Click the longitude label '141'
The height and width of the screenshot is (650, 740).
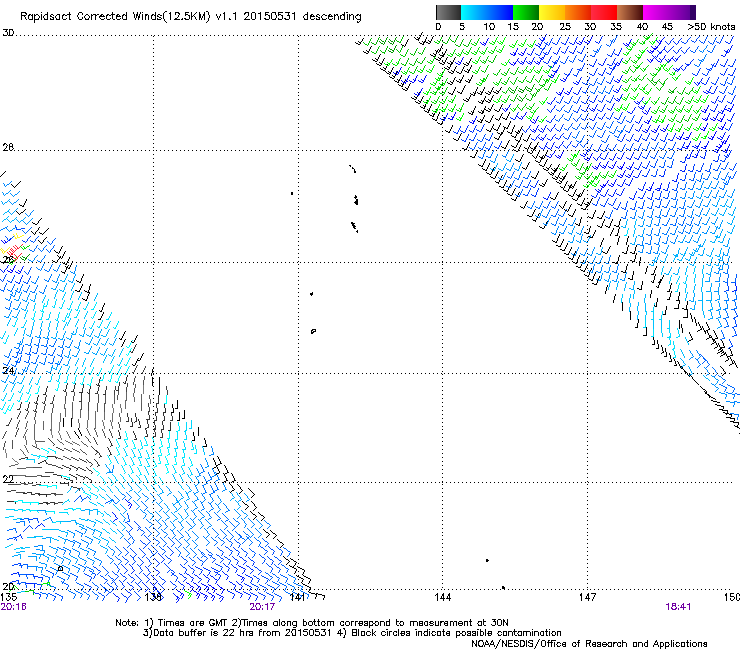[x=298, y=597]
